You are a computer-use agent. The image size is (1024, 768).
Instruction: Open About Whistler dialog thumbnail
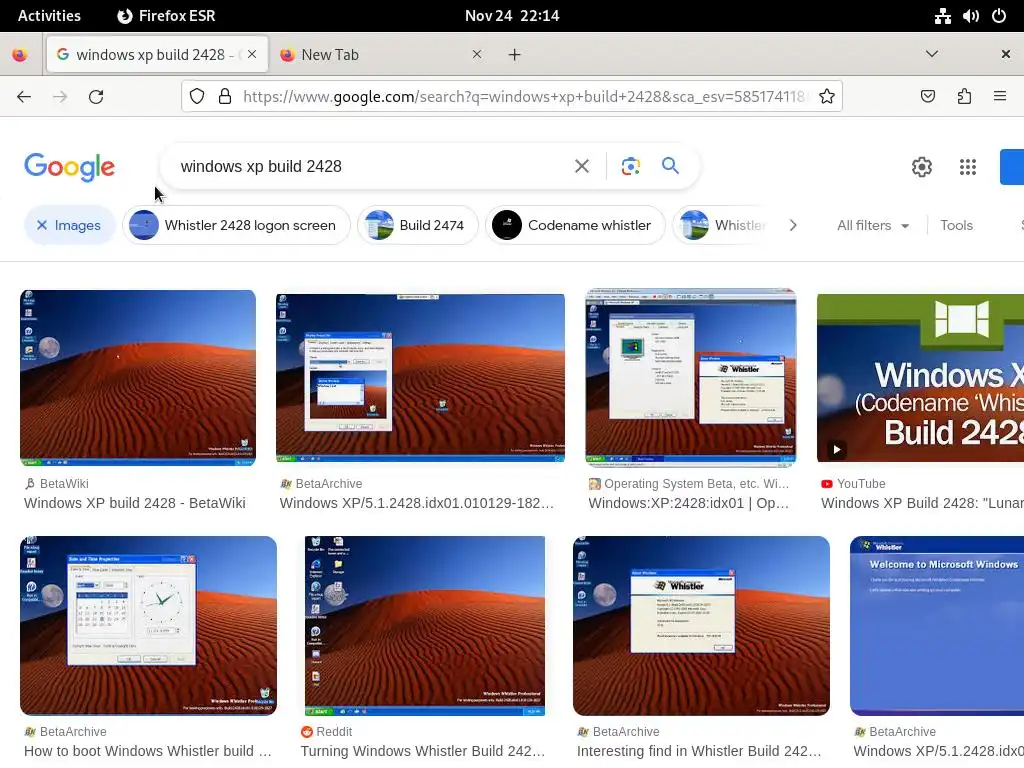click(x=701, y=626)
